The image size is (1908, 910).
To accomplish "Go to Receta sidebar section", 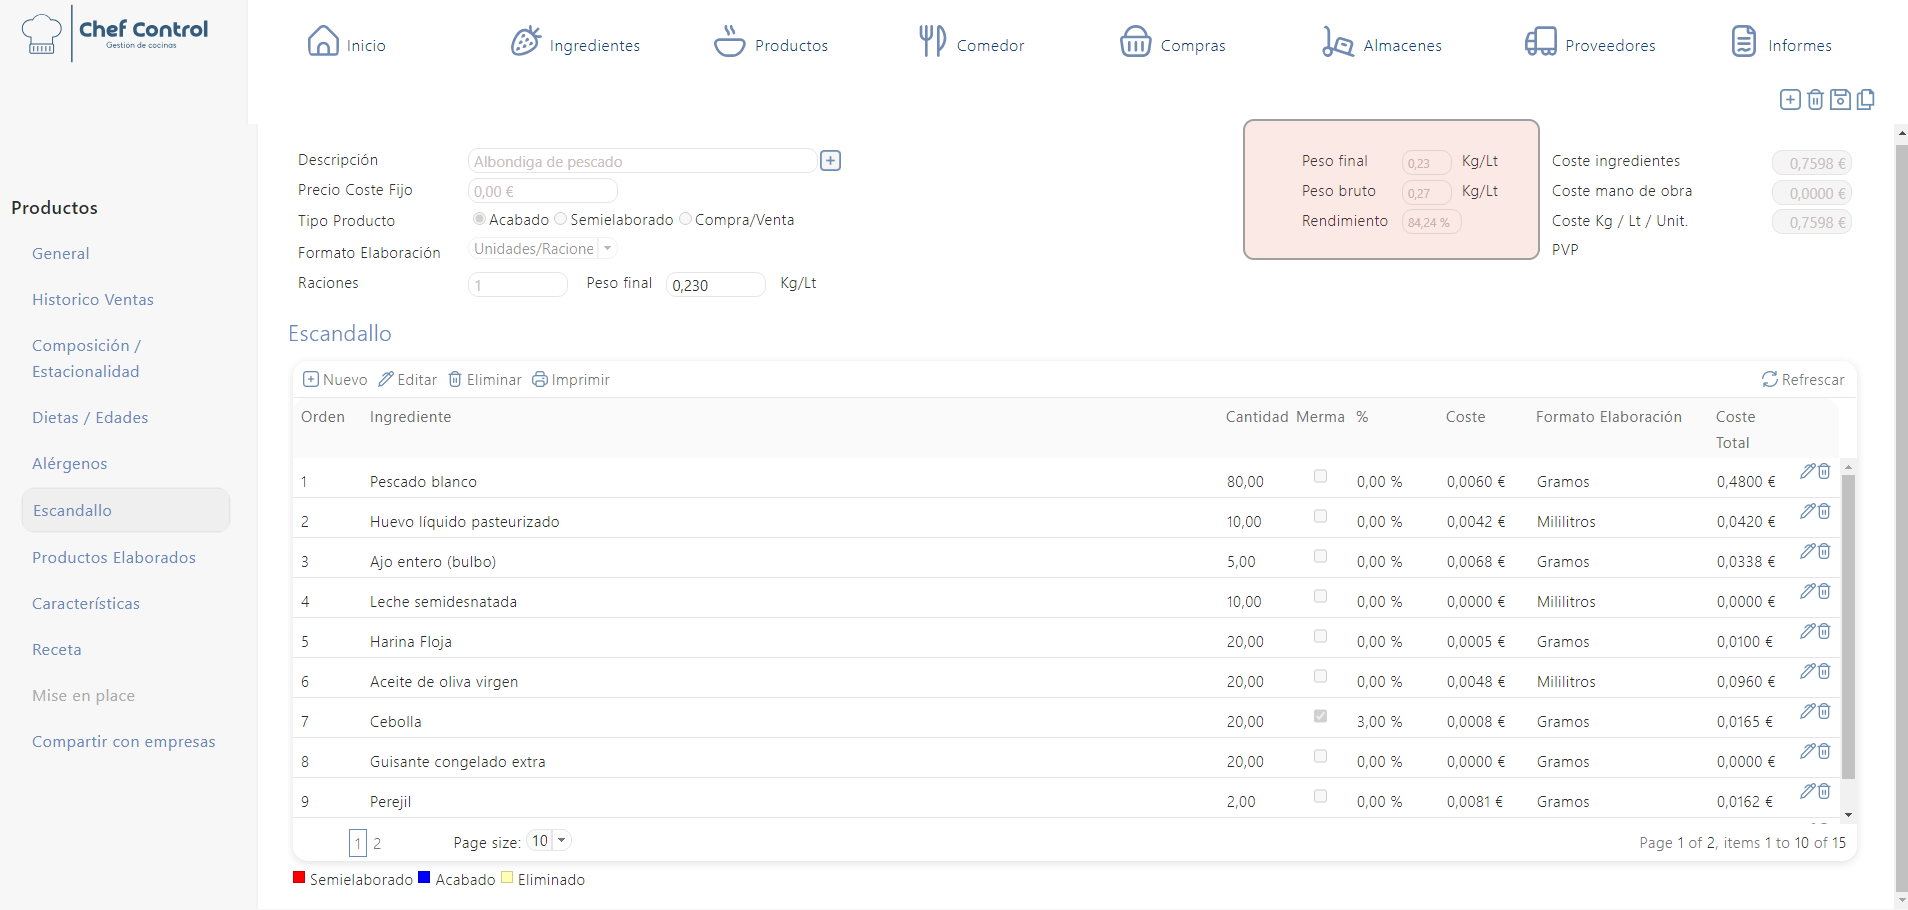I will pyautogui.click(x=57, y=650).
